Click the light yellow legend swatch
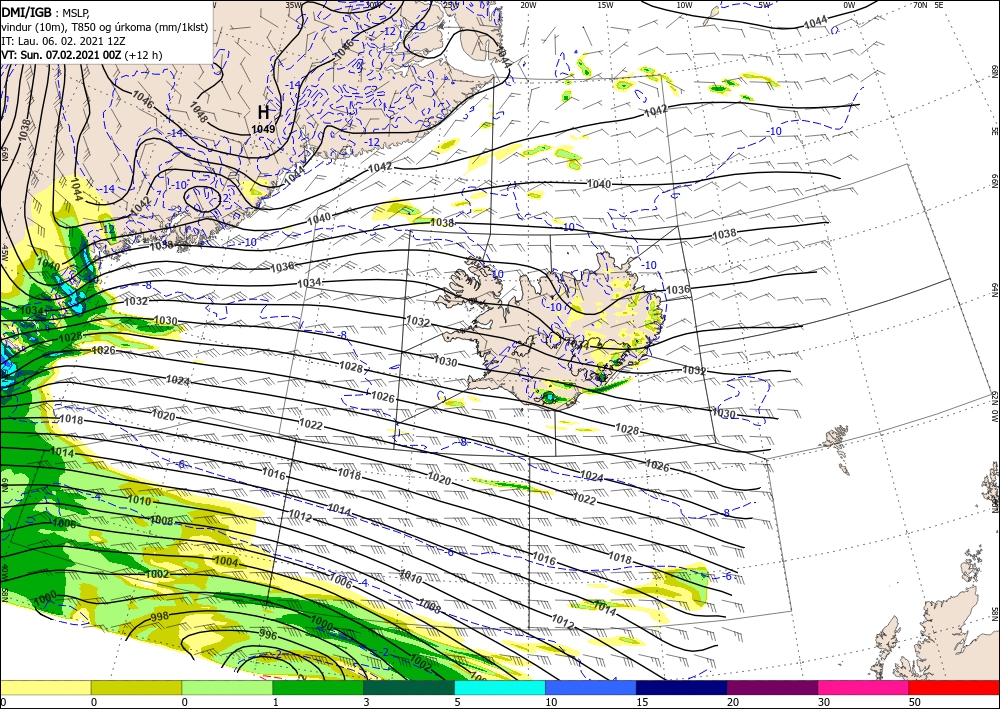The height and width of the screenshot is (709, 1000). tap(45, 687)
